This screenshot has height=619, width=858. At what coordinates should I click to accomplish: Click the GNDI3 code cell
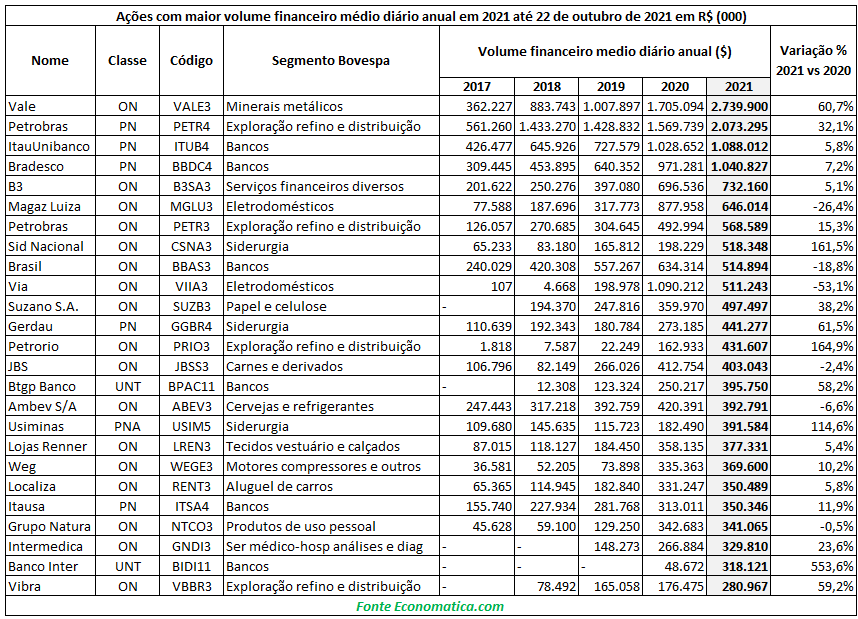point(192,546)
